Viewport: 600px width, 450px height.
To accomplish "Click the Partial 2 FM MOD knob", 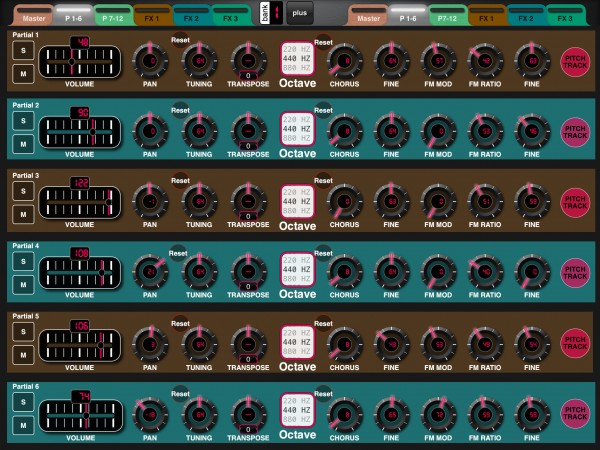I will (438, 131).
